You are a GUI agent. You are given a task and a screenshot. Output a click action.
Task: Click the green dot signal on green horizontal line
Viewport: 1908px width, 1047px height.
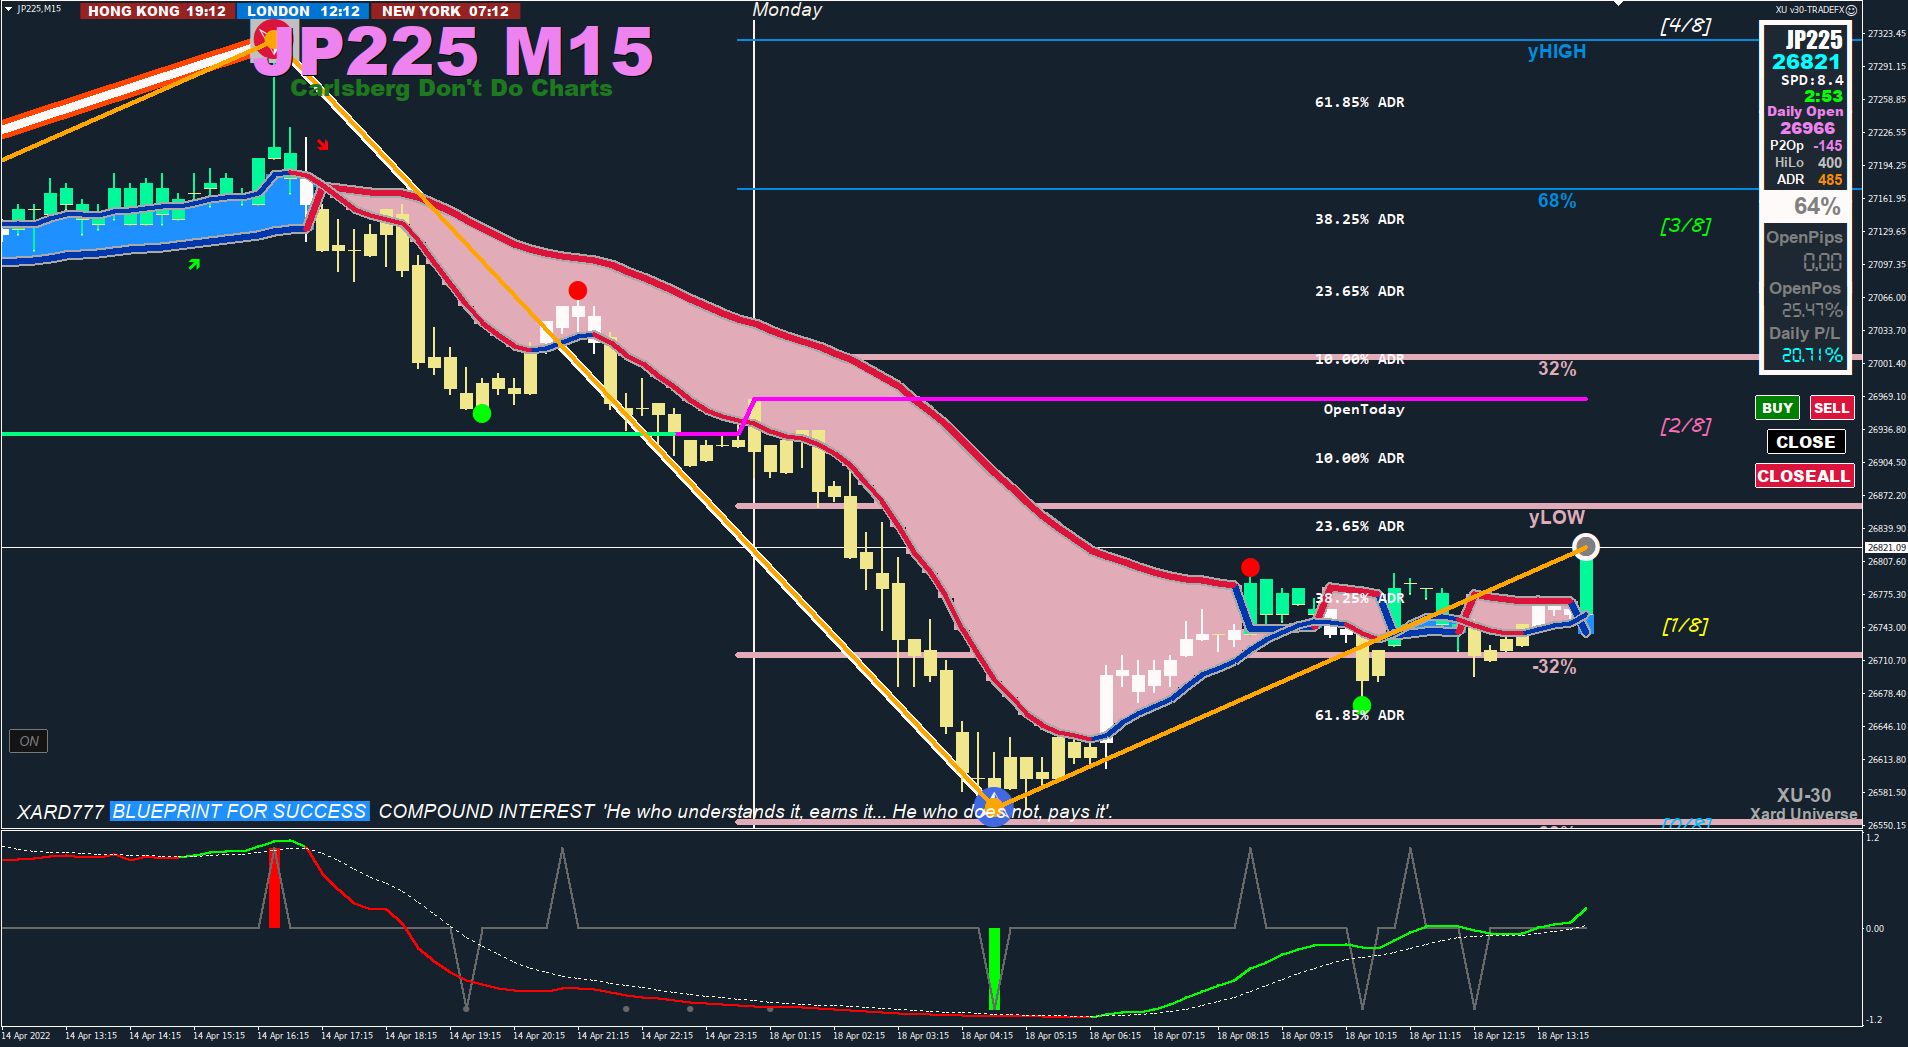(x=482, y=413)
